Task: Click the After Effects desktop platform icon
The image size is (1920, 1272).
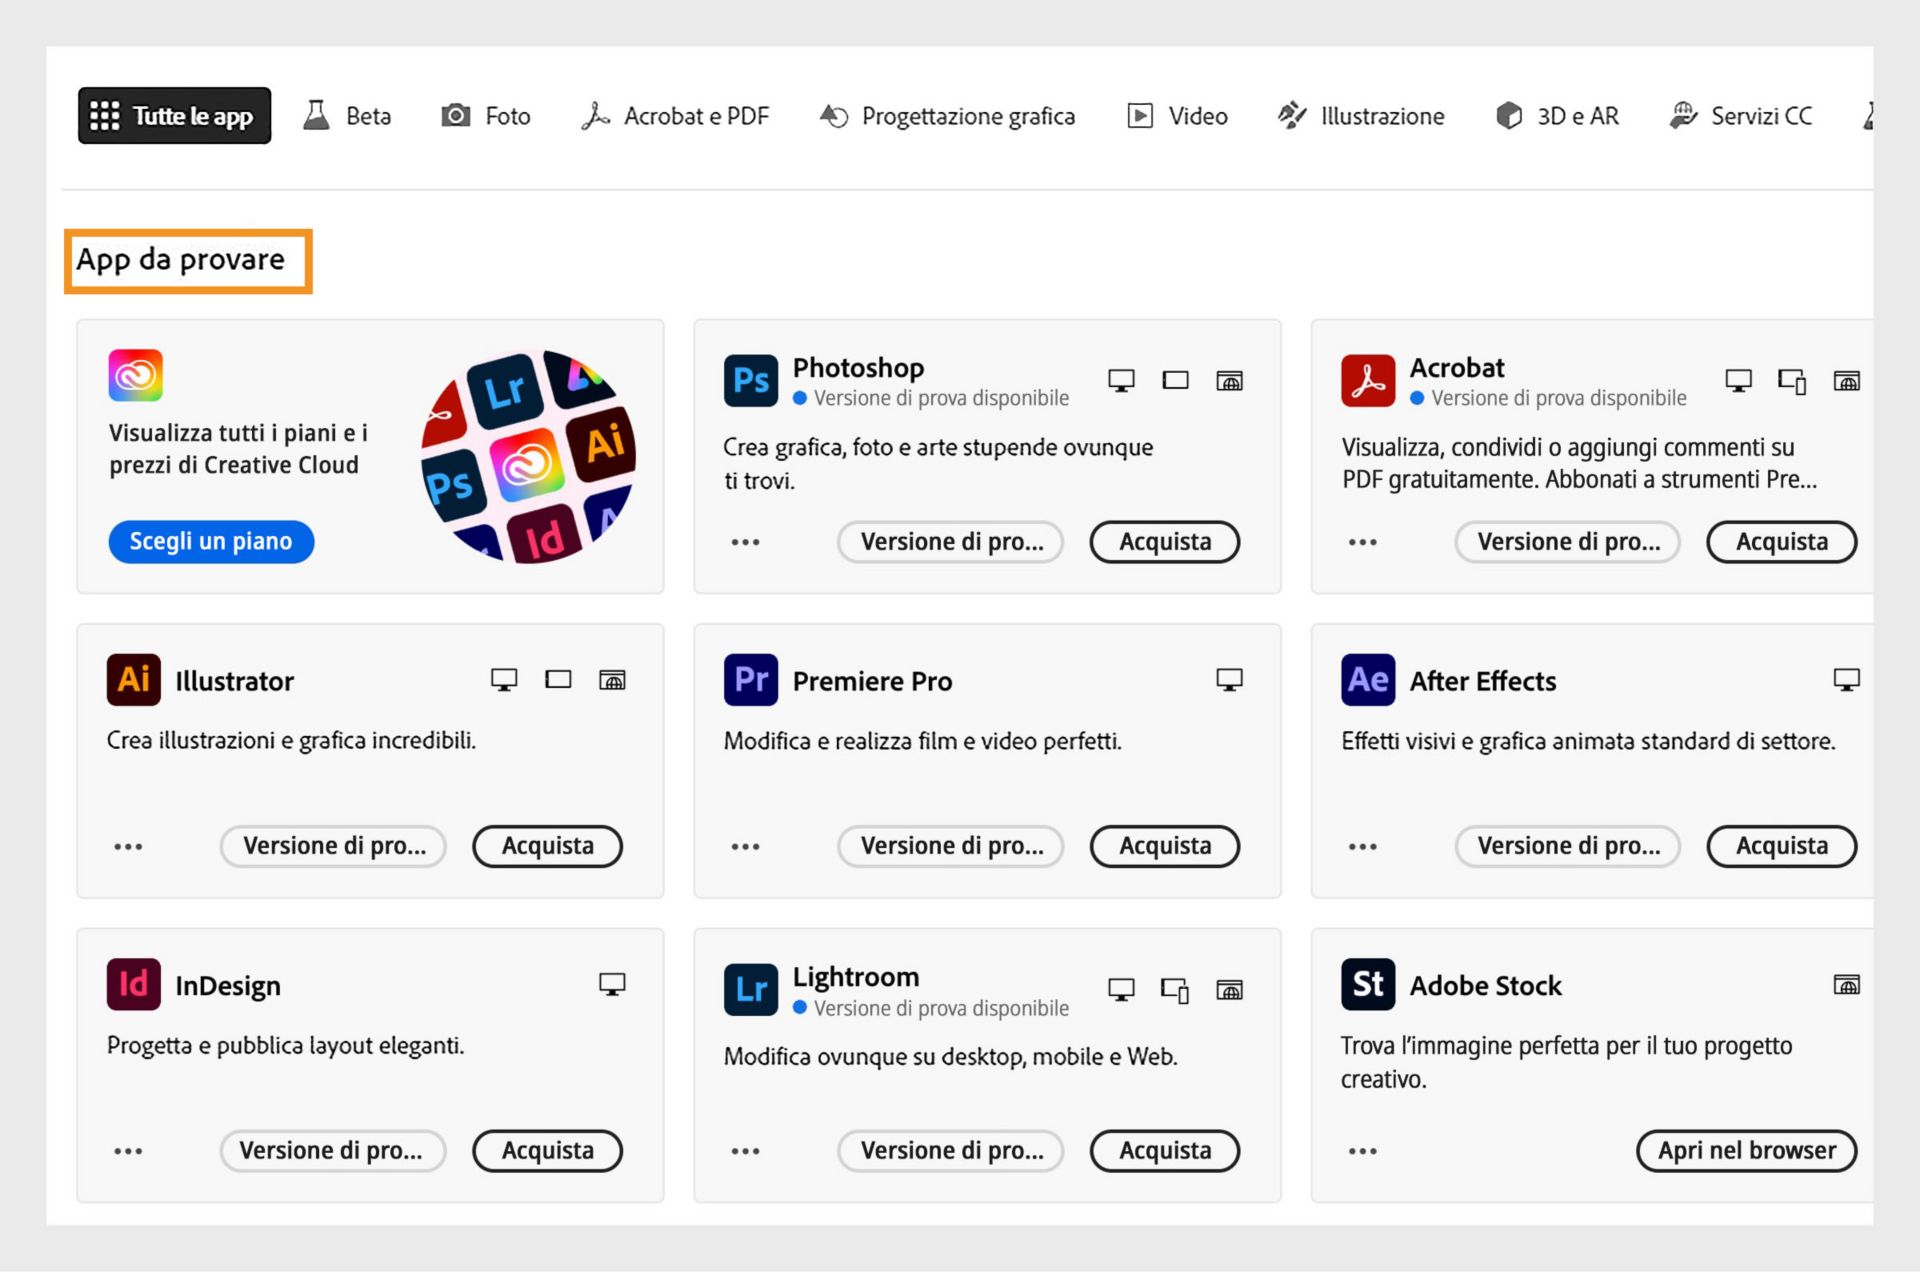Action: click(x=1846, y=681)
